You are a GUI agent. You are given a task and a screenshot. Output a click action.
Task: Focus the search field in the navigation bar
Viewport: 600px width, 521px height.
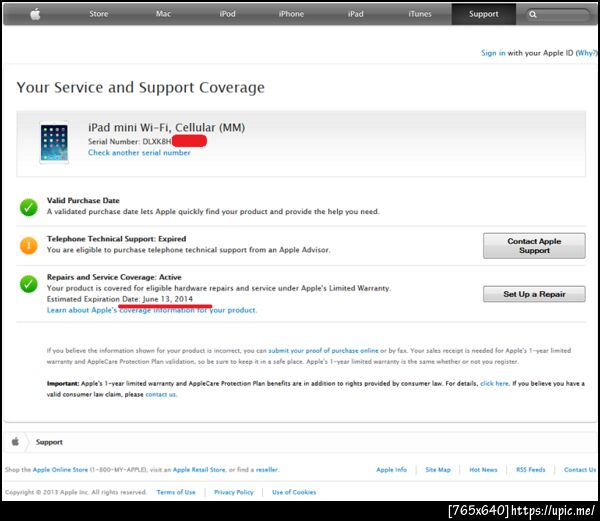click(x=558, y=15)
